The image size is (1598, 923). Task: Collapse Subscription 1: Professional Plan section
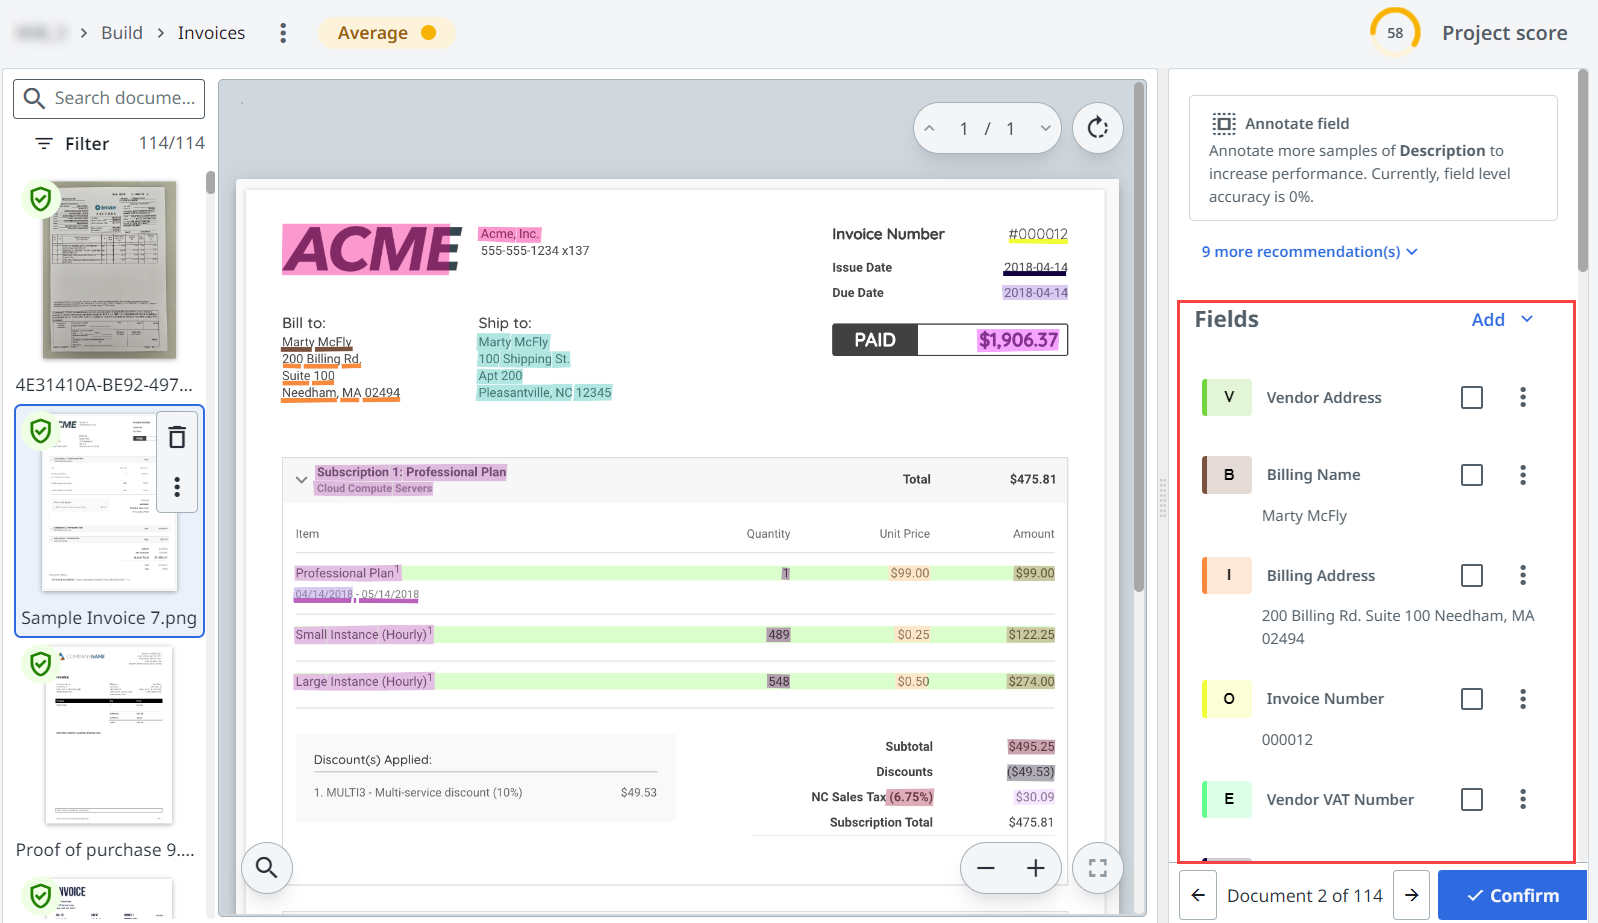(301, 480)
